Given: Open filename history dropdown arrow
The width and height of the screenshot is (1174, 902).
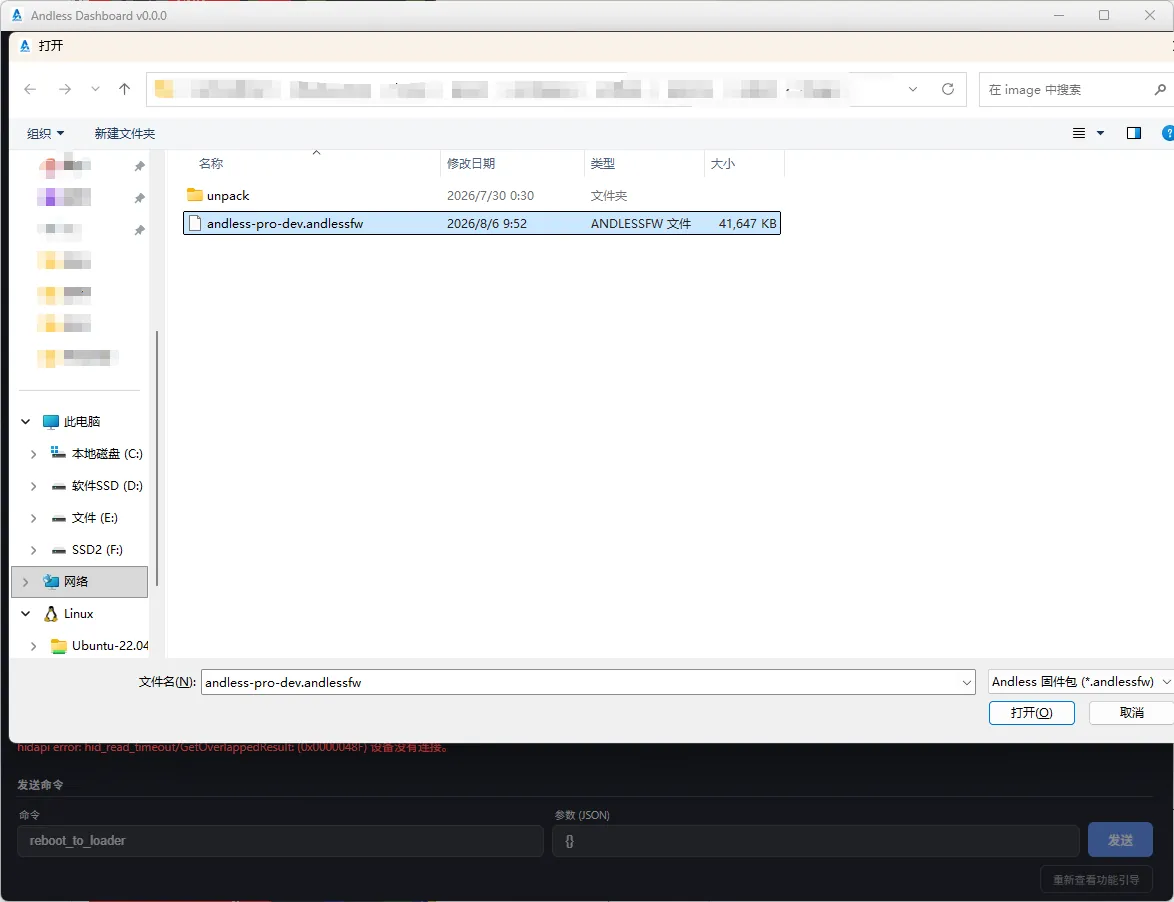Looking at the screenshot, I should point(967,682).
